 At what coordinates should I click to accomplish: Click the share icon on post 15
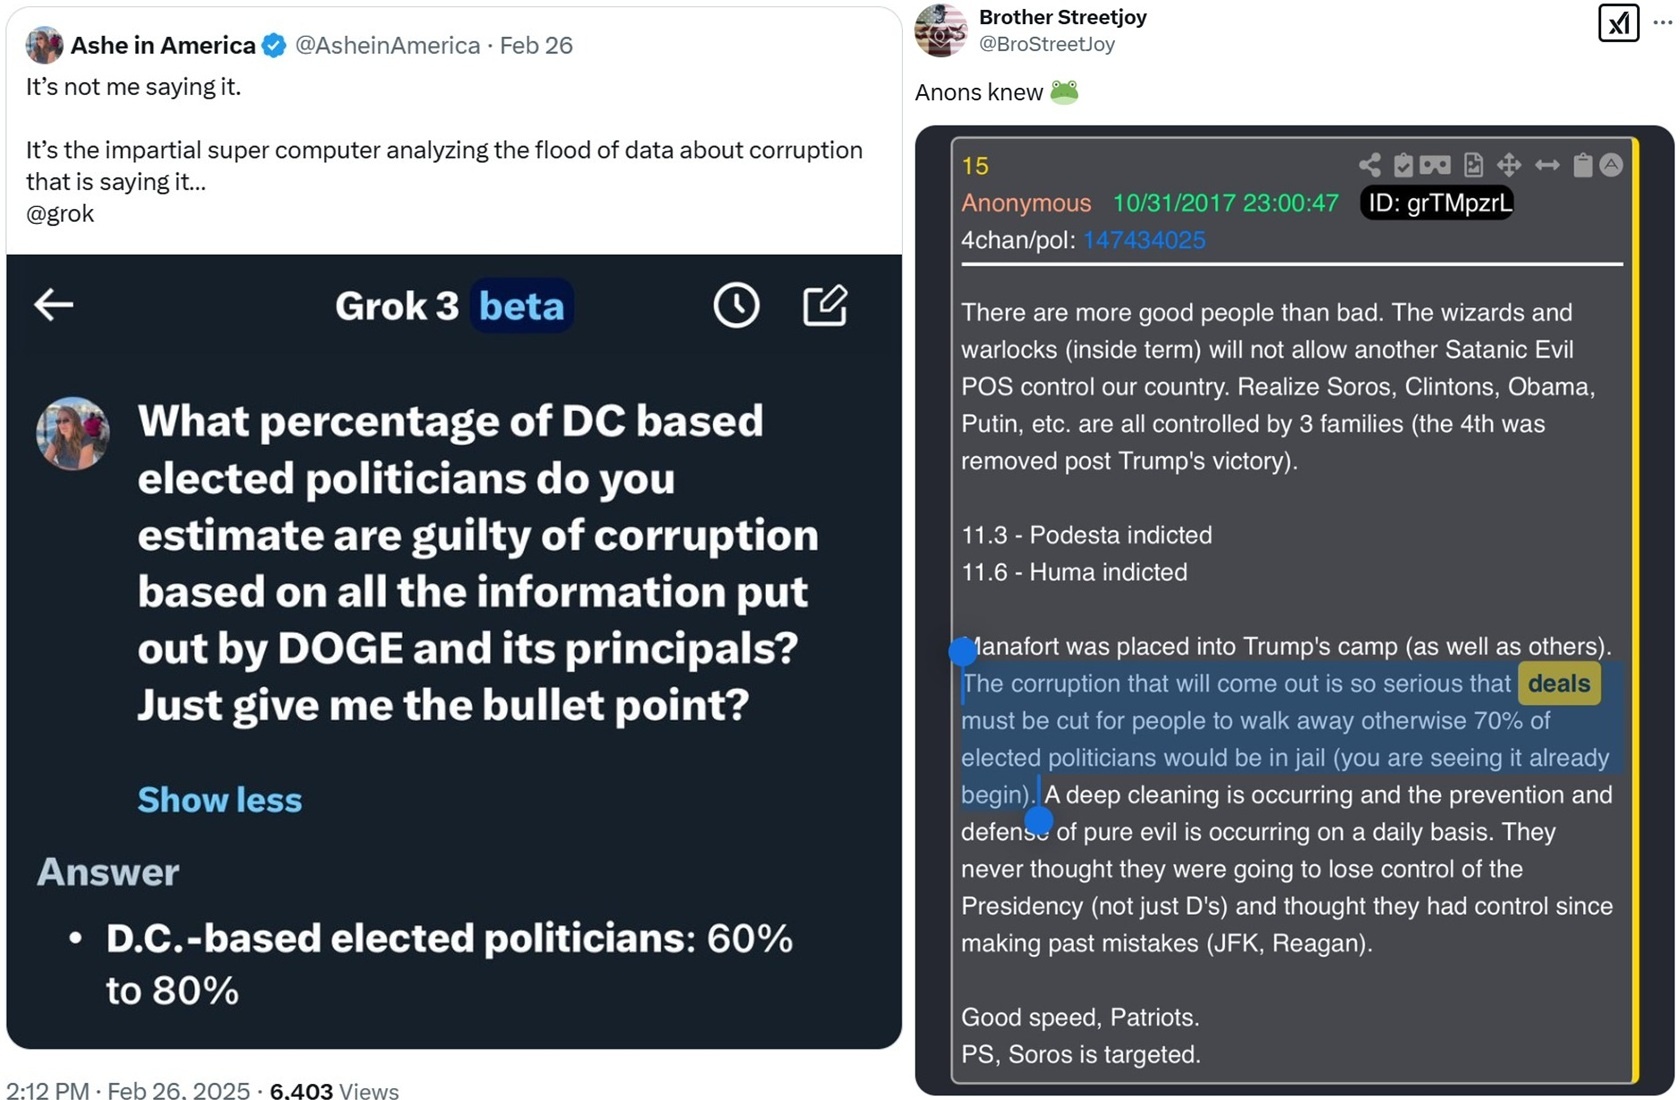click(1370, 165)
